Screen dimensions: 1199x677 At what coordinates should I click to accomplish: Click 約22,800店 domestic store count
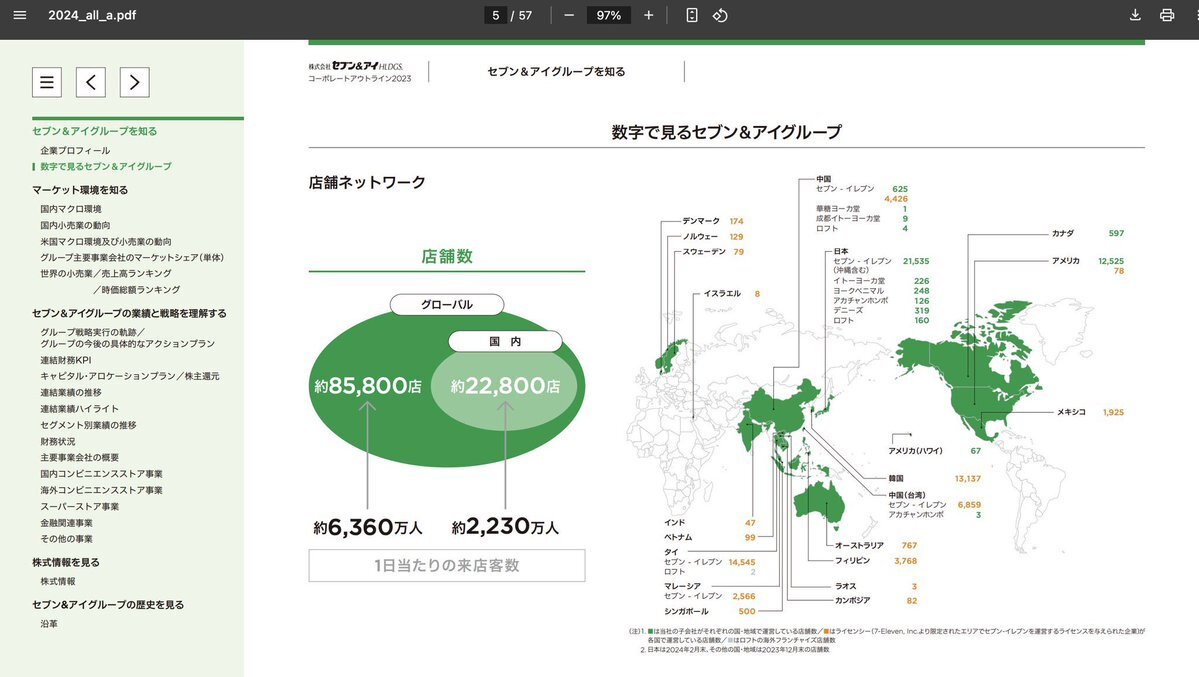505,386
